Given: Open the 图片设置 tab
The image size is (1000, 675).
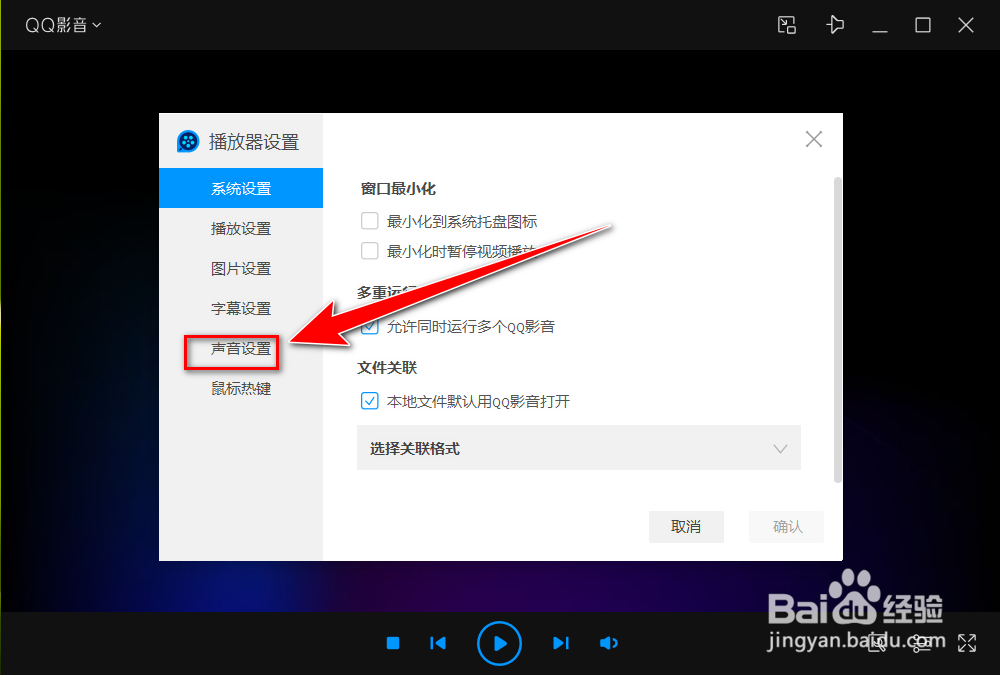Looking at the screenshot, I should click(x=241, y=269).
